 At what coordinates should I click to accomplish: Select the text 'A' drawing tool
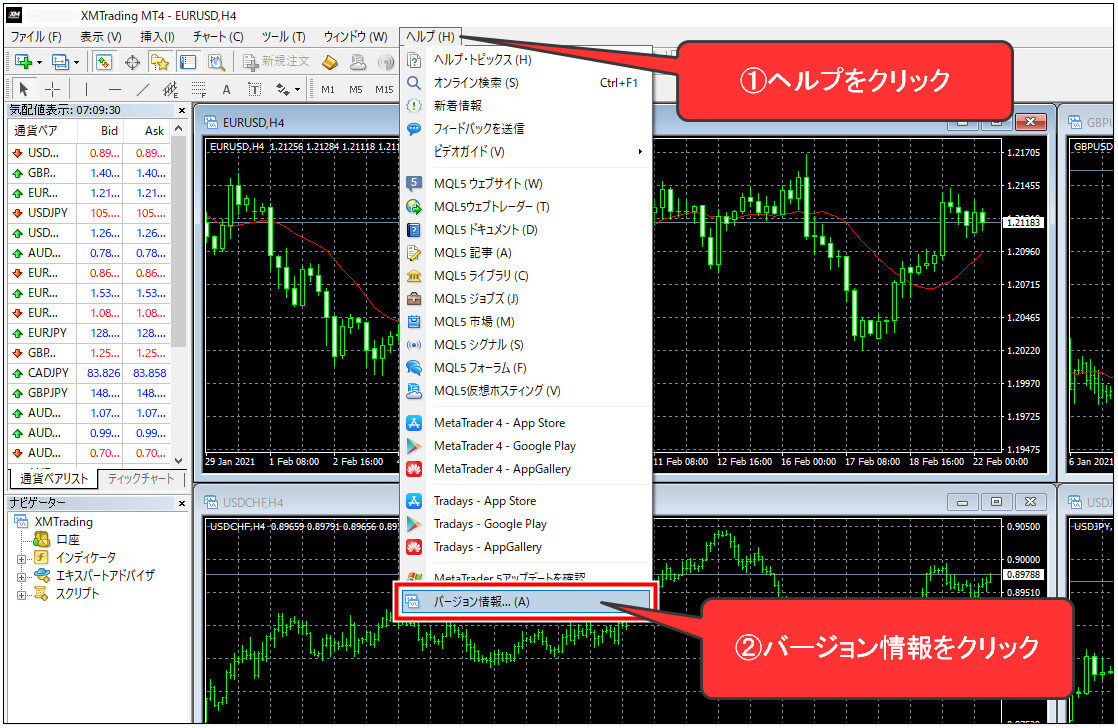click(226, 89)
